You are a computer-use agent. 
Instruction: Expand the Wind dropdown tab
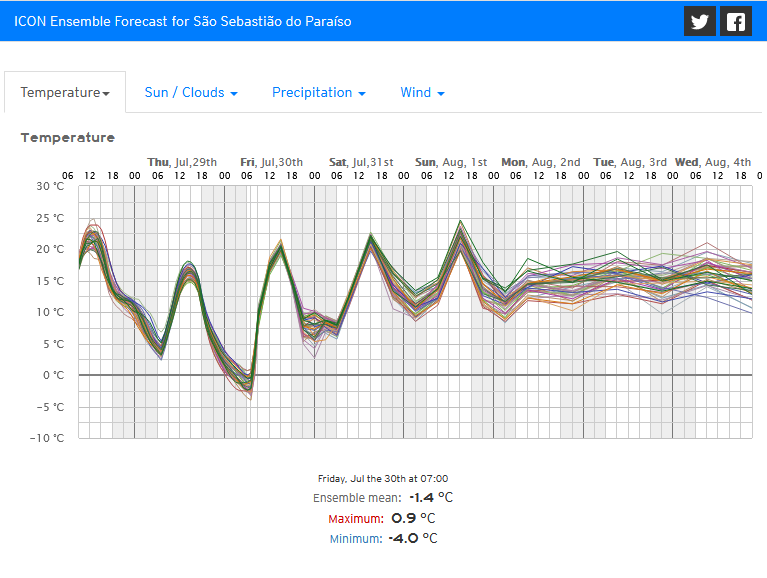[422, 92]
